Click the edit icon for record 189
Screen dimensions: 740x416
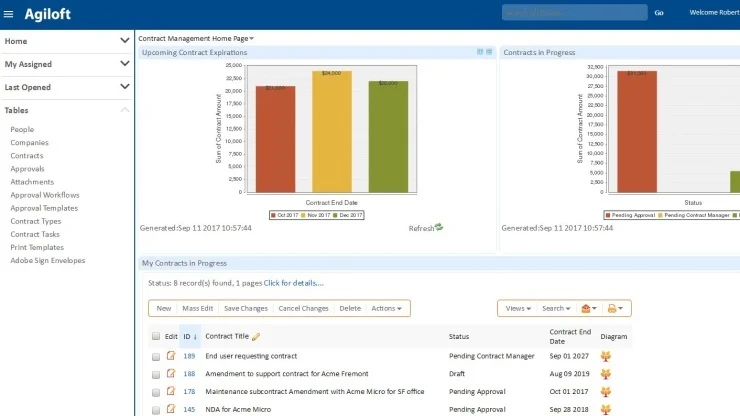pyautogui.click(x=170, y=356)
